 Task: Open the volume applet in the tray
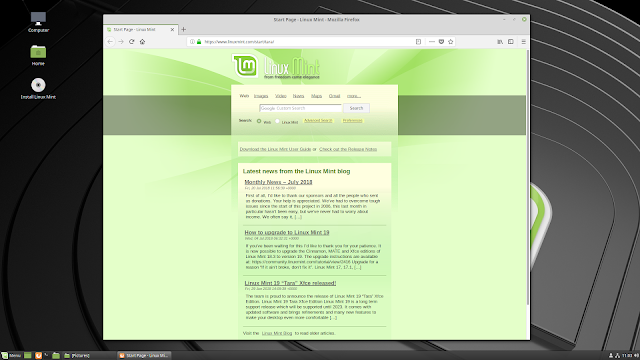point(636,356)
